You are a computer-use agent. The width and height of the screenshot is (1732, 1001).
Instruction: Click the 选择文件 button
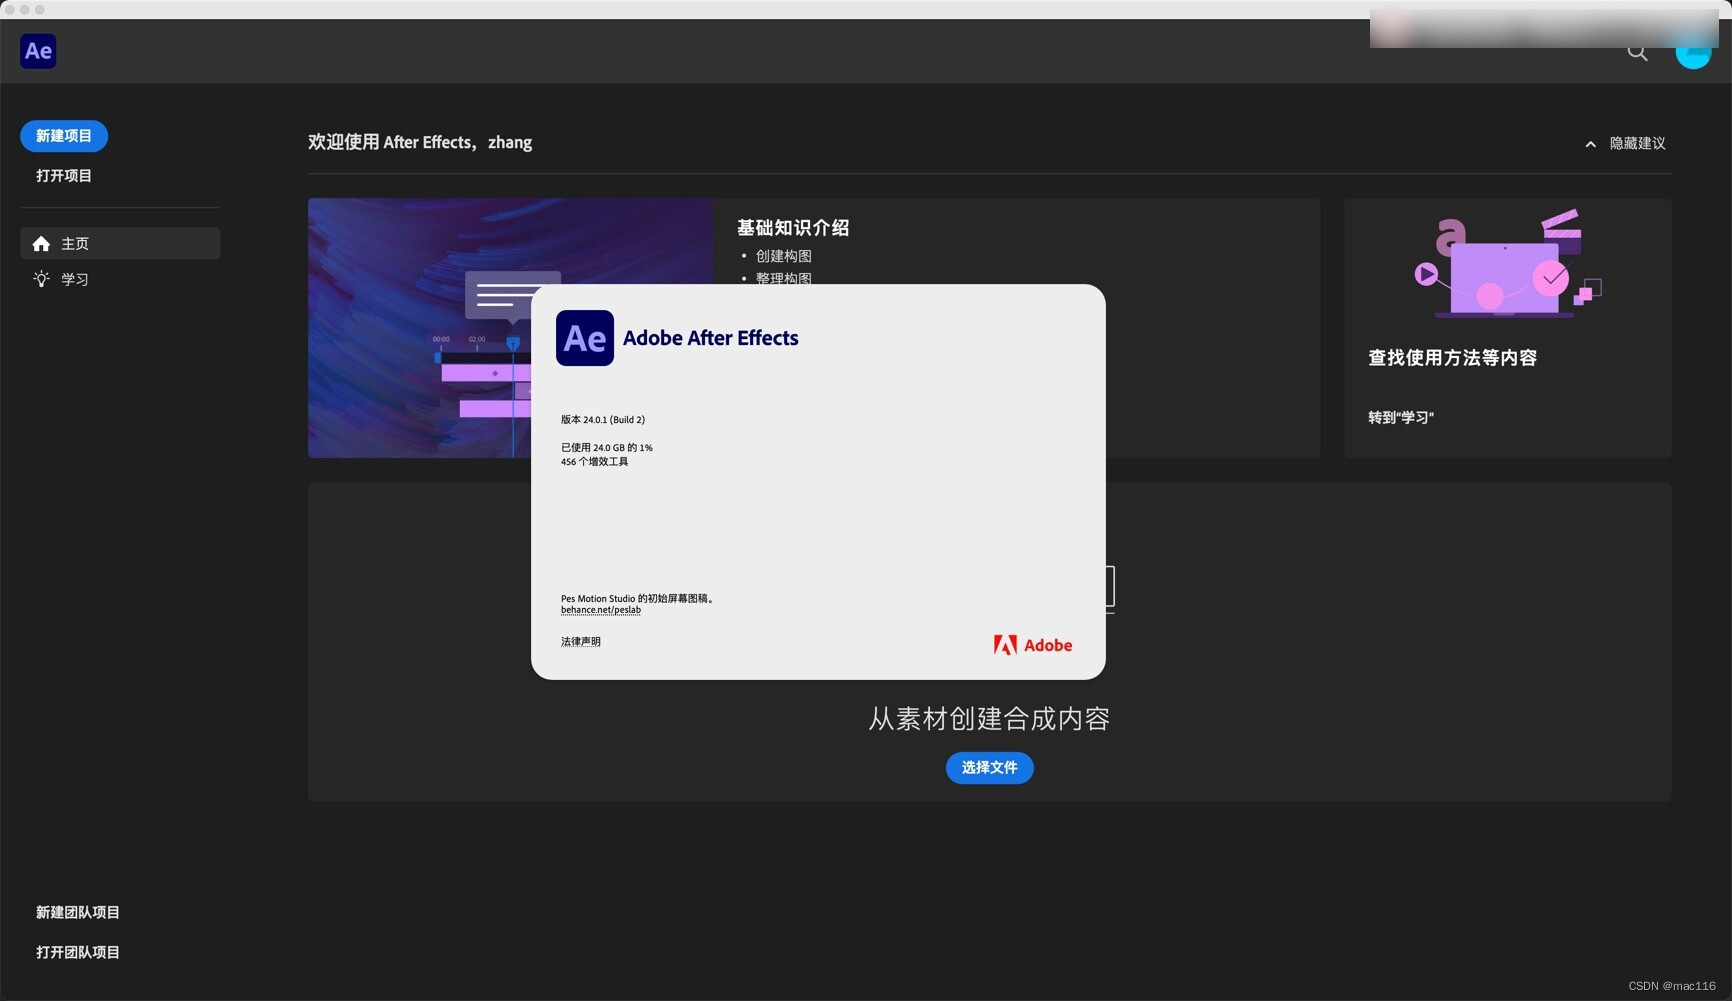point(989,768)
